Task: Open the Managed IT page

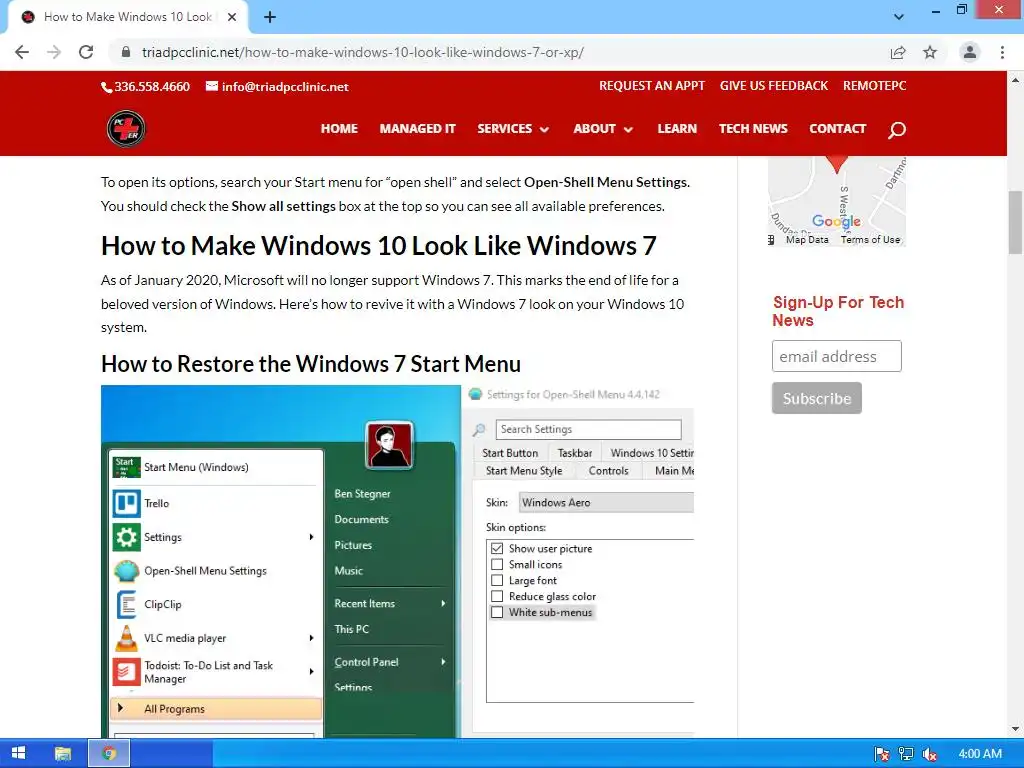Action: coord(417,129)
